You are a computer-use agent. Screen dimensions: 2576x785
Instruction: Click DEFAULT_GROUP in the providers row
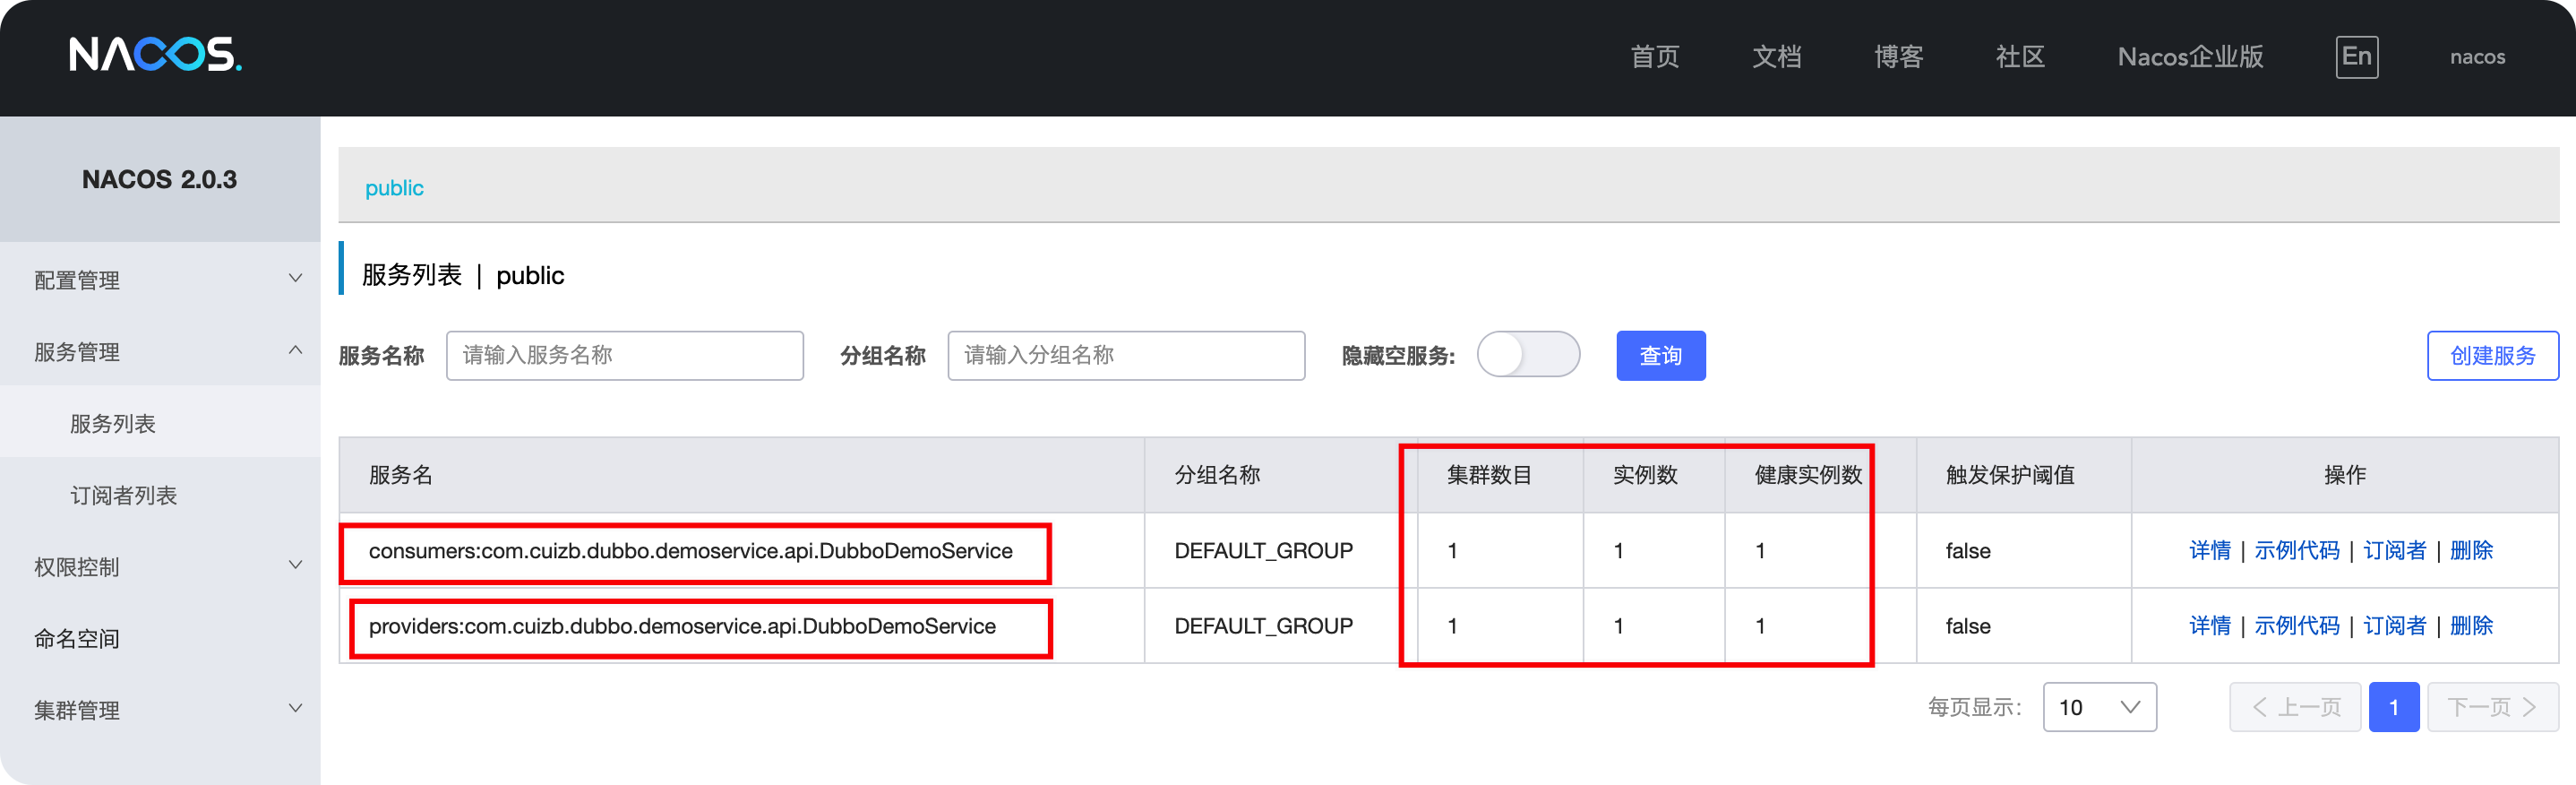point(1263,626)
